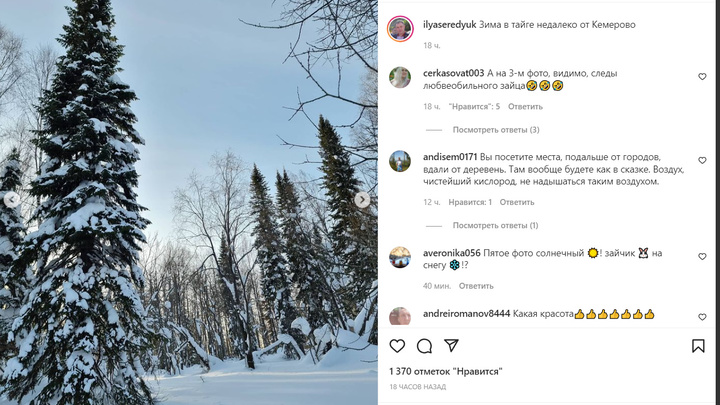720x405 pixels.
Task: Click the winter forest photo
Action: (x=189, y=202)
